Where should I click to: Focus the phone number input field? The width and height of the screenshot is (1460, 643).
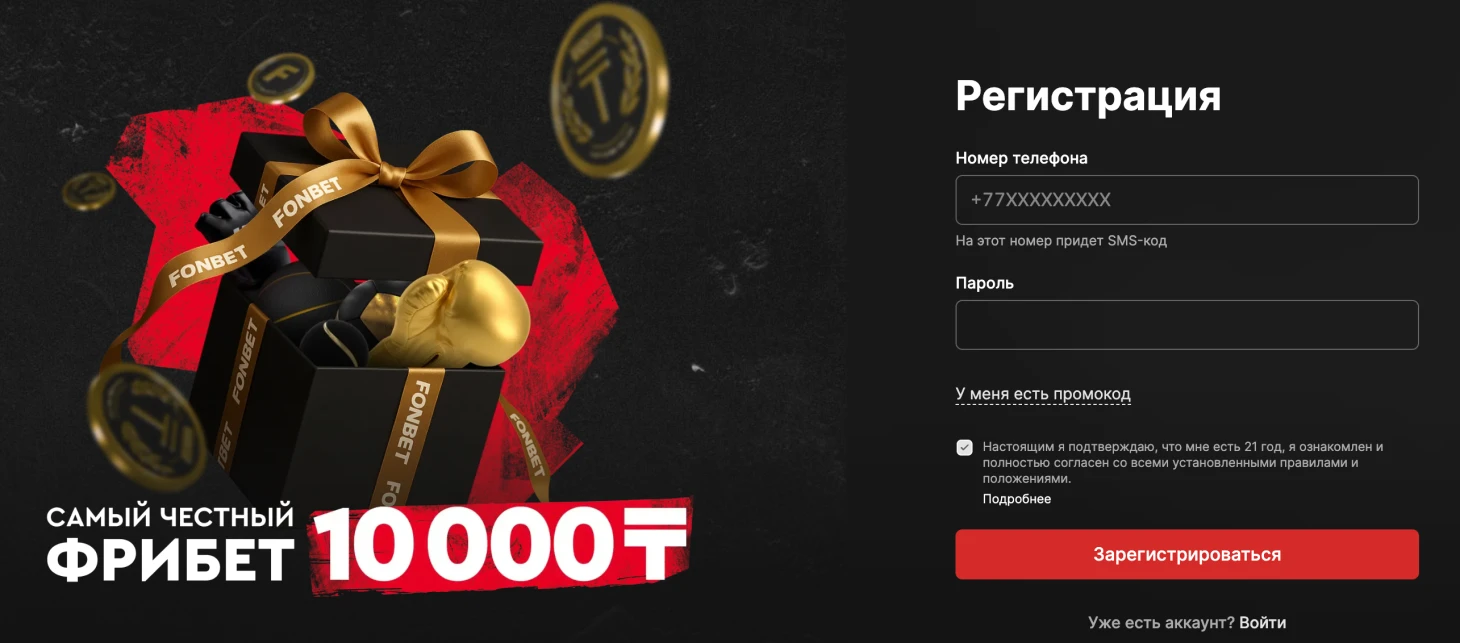pyautogui.click(x=1187, y=200)
